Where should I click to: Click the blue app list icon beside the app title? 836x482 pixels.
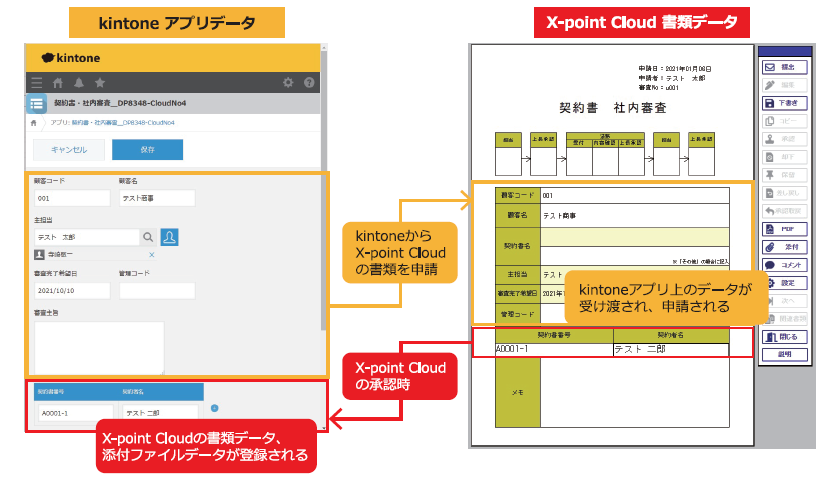tap(37, 104)
